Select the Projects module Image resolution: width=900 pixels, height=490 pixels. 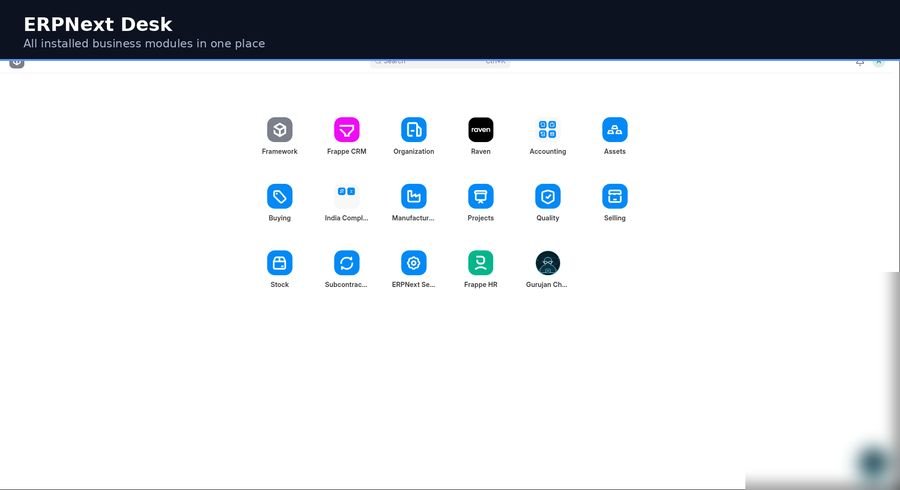(480, 196)
